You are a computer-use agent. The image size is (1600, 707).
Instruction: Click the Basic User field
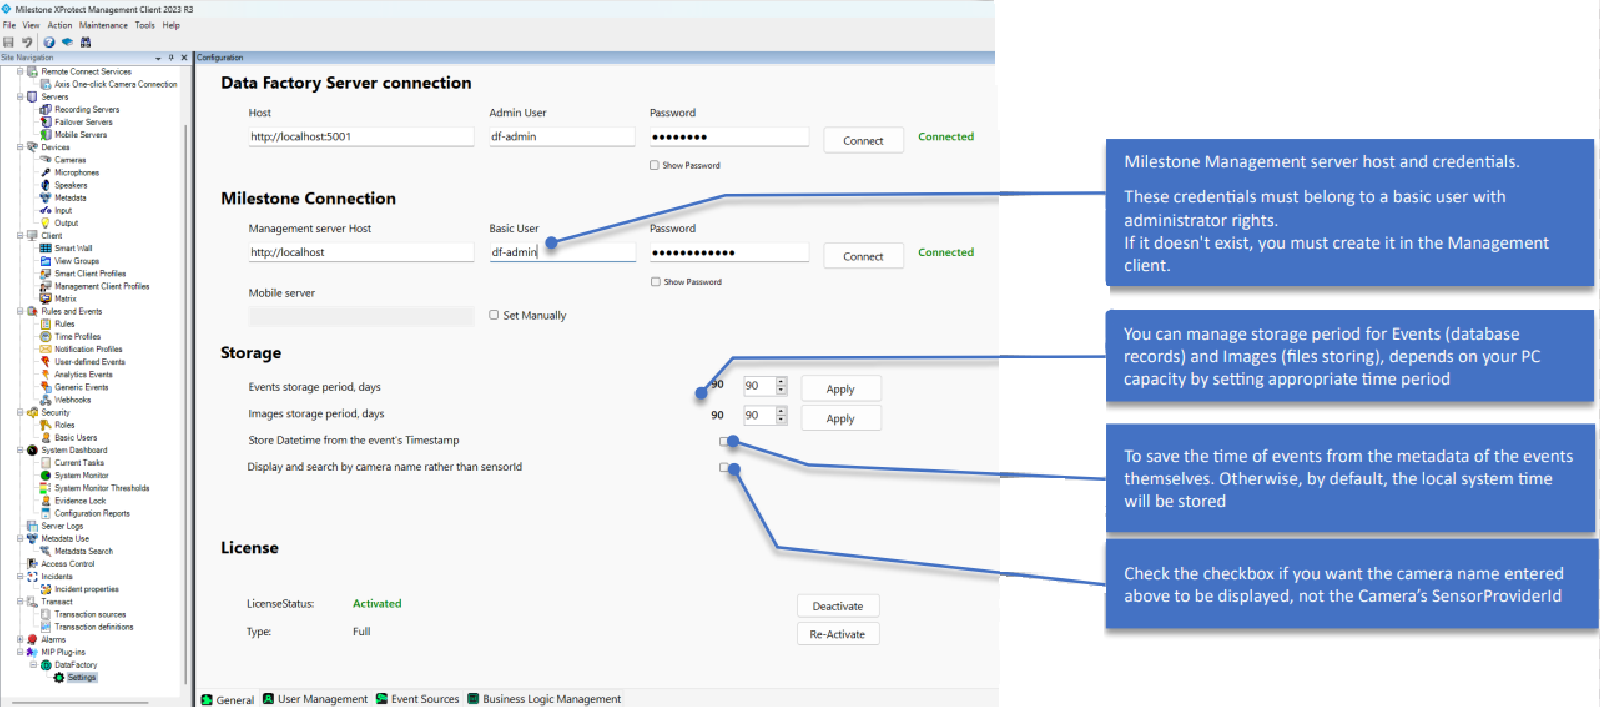tap(562, 253)
